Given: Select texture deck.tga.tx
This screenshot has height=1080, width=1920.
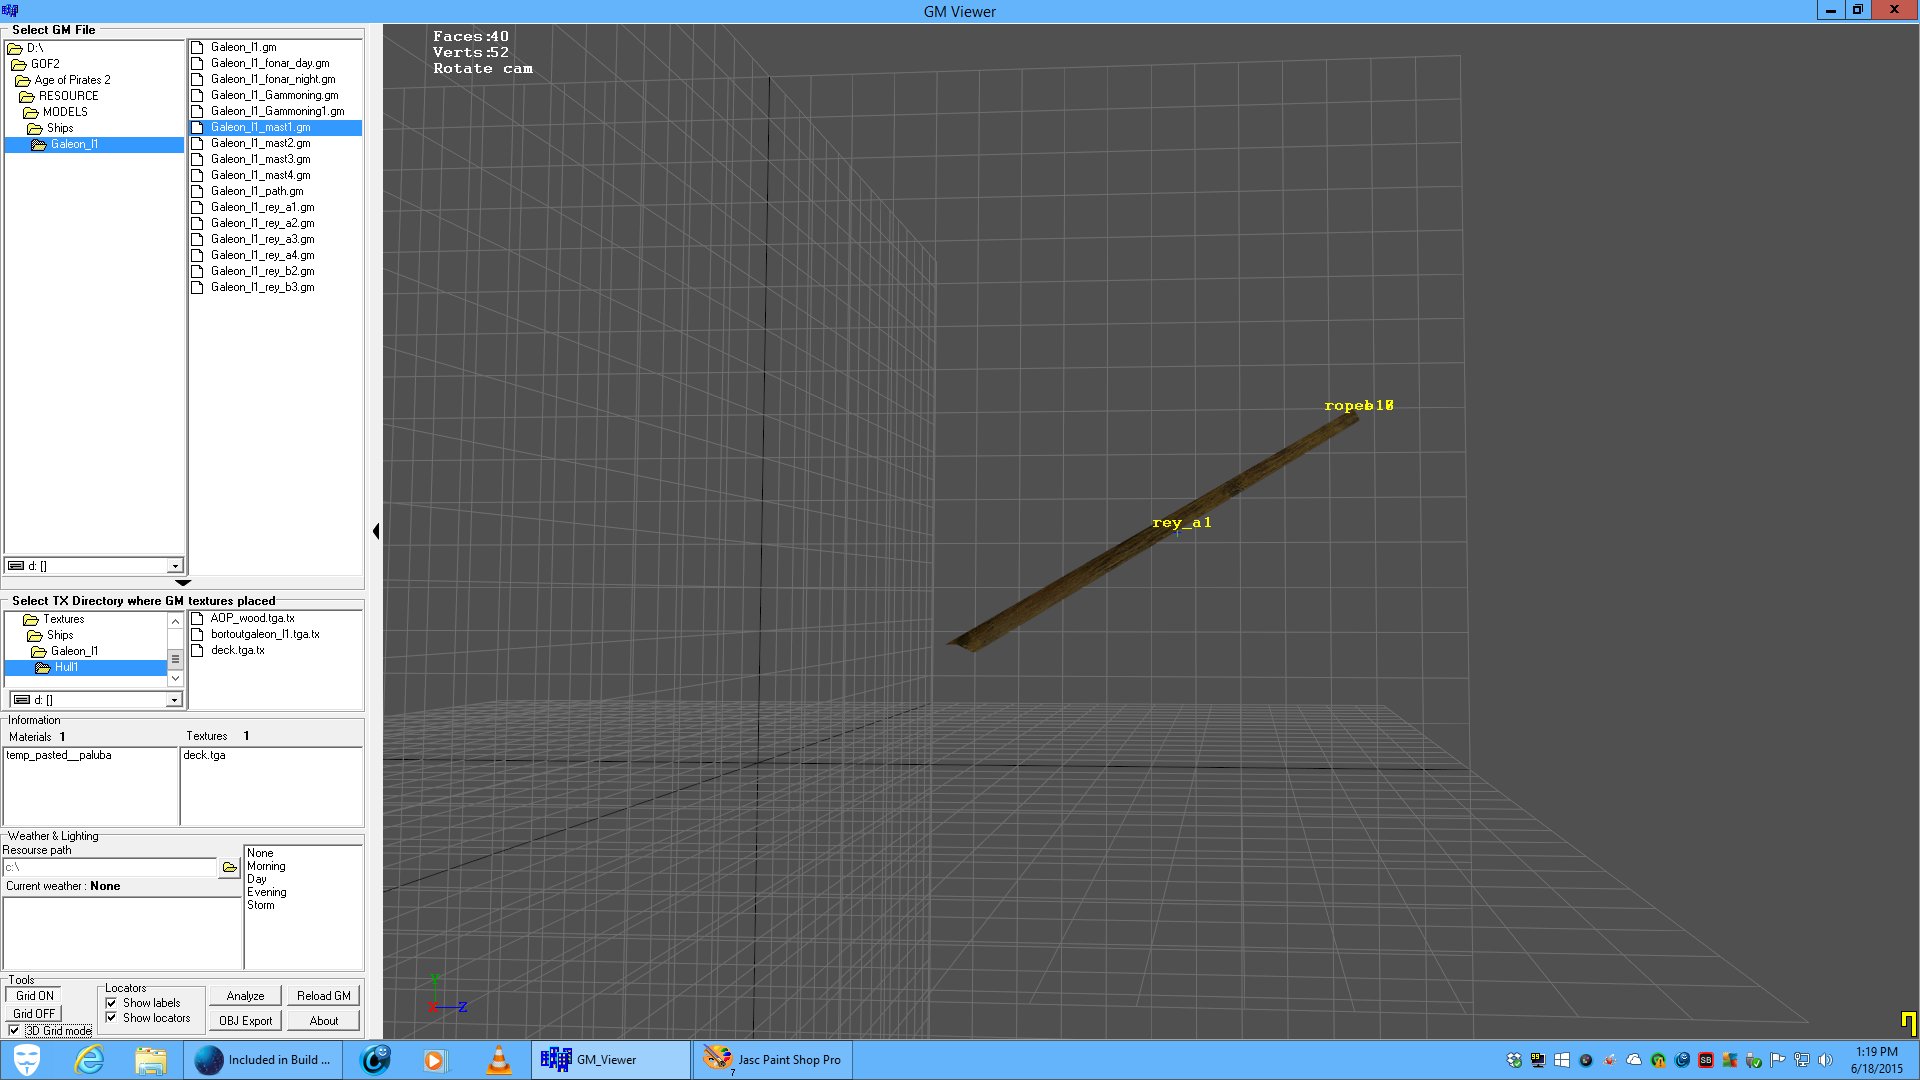Looking at the screenshot, I should click(237, 650).
